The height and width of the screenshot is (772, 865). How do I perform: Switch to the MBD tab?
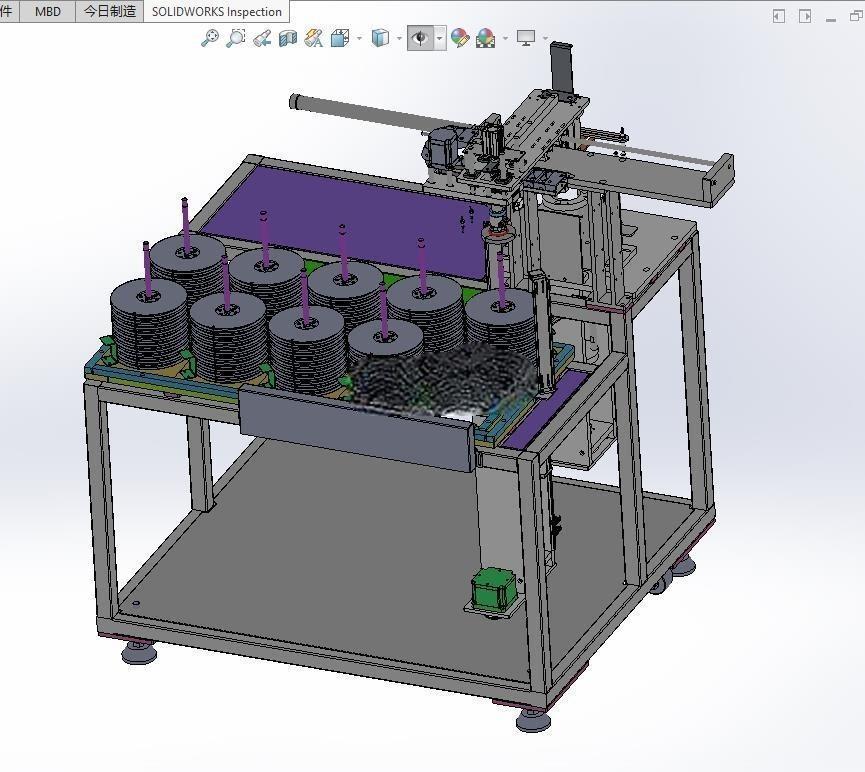[x=47, y=12]
